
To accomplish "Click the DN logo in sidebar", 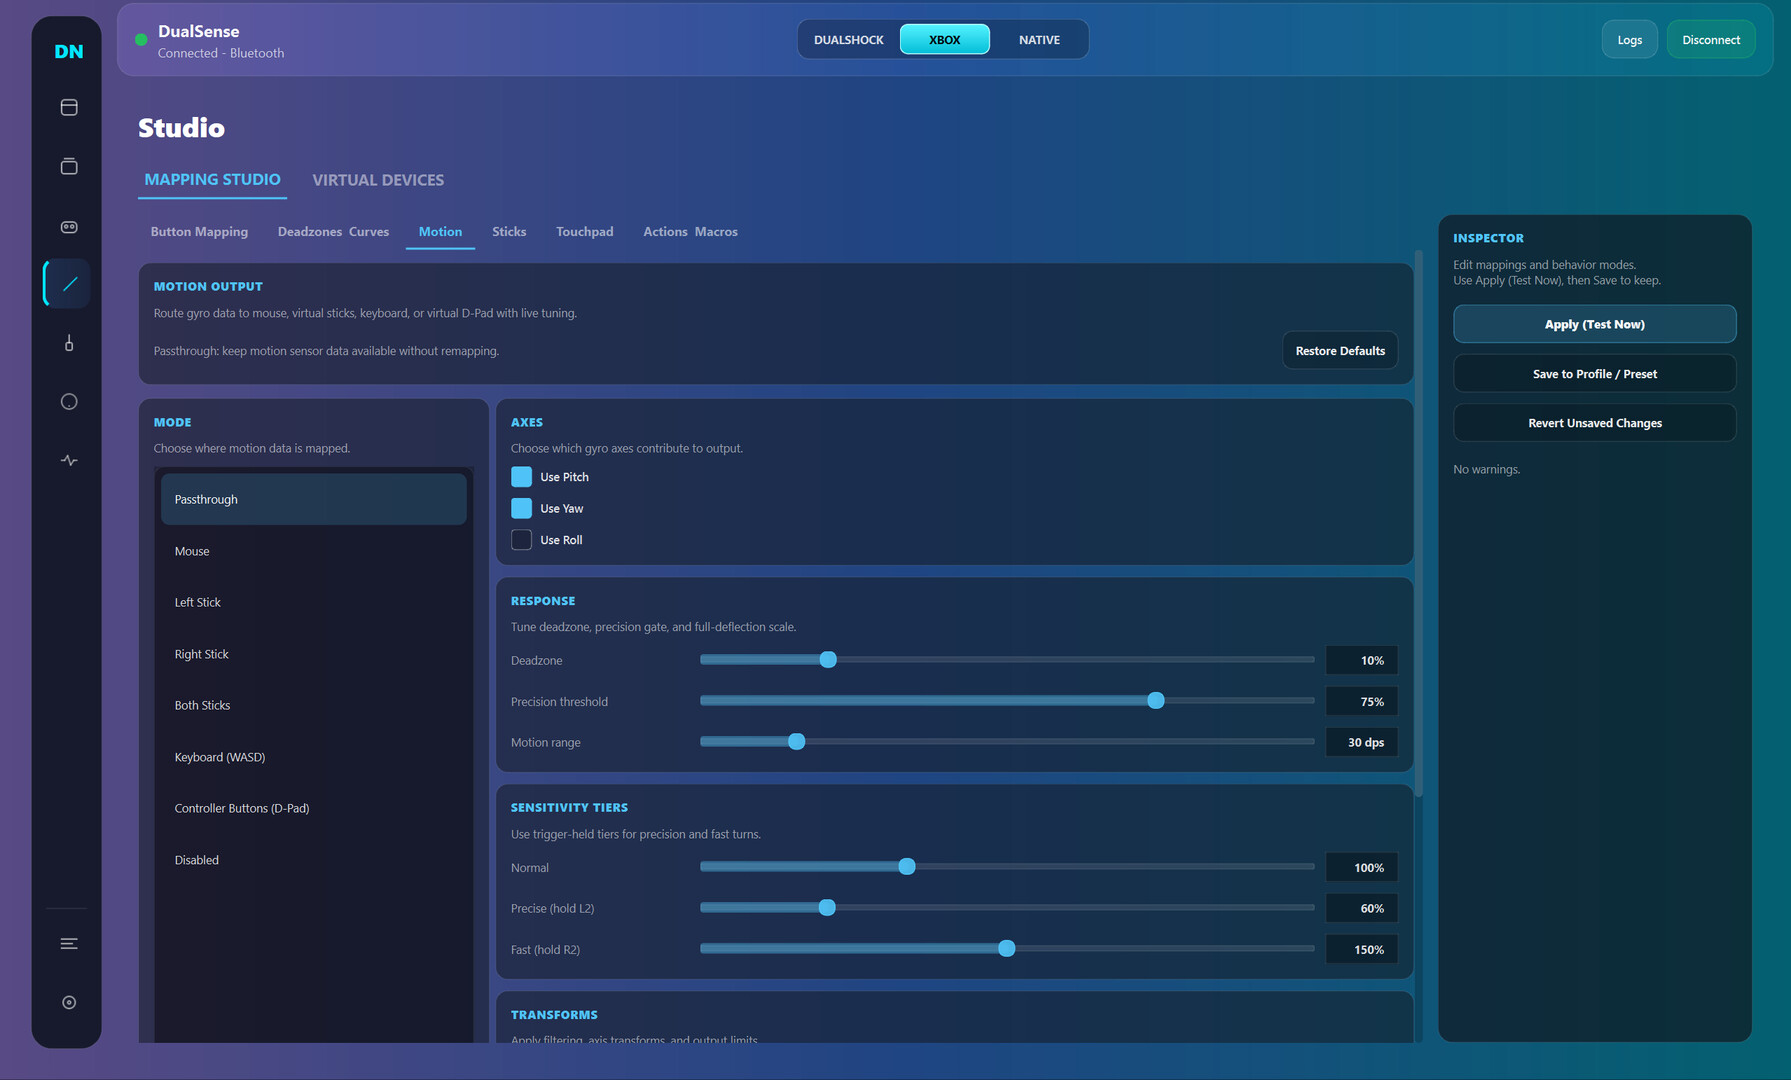I will point(68,52).
